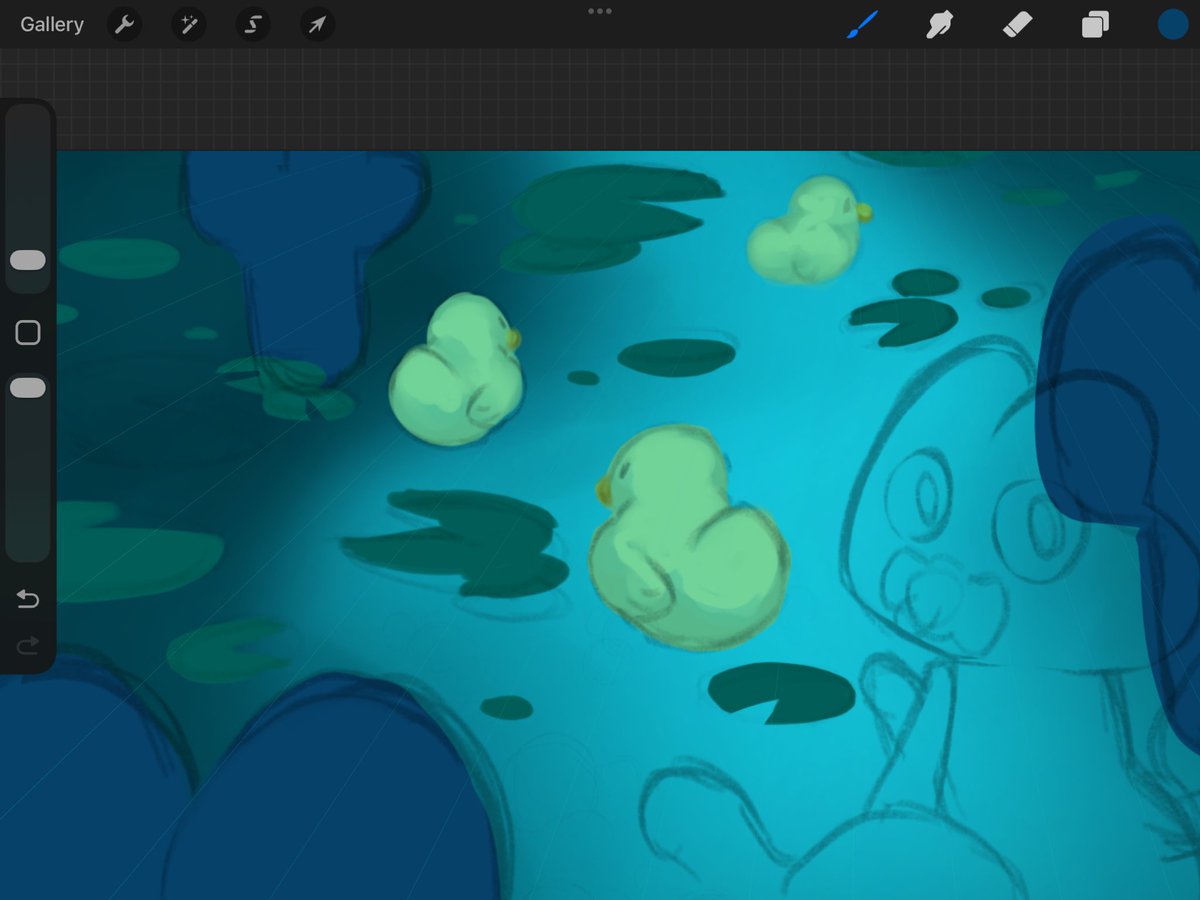Open the Brush Library via the brush icon
1200x900 pixels.
(863, 24)
